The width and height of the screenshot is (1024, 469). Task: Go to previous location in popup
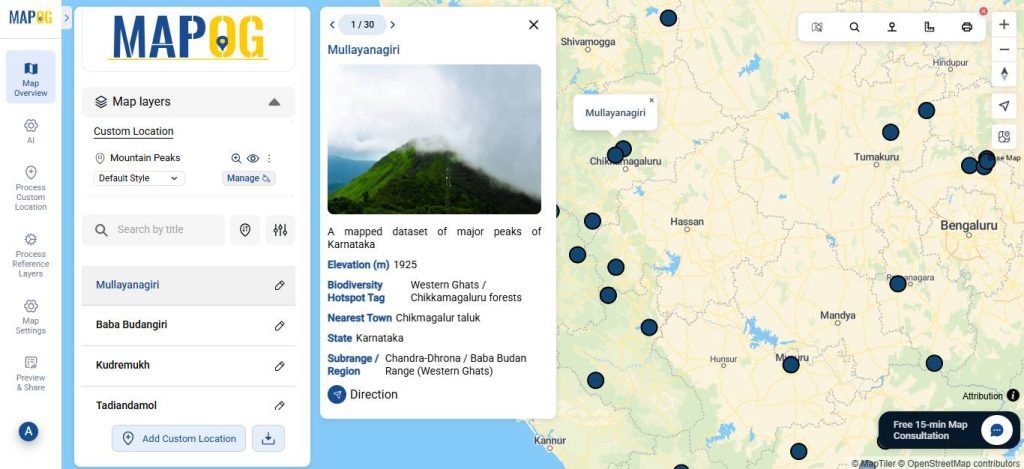click(332, 25)
